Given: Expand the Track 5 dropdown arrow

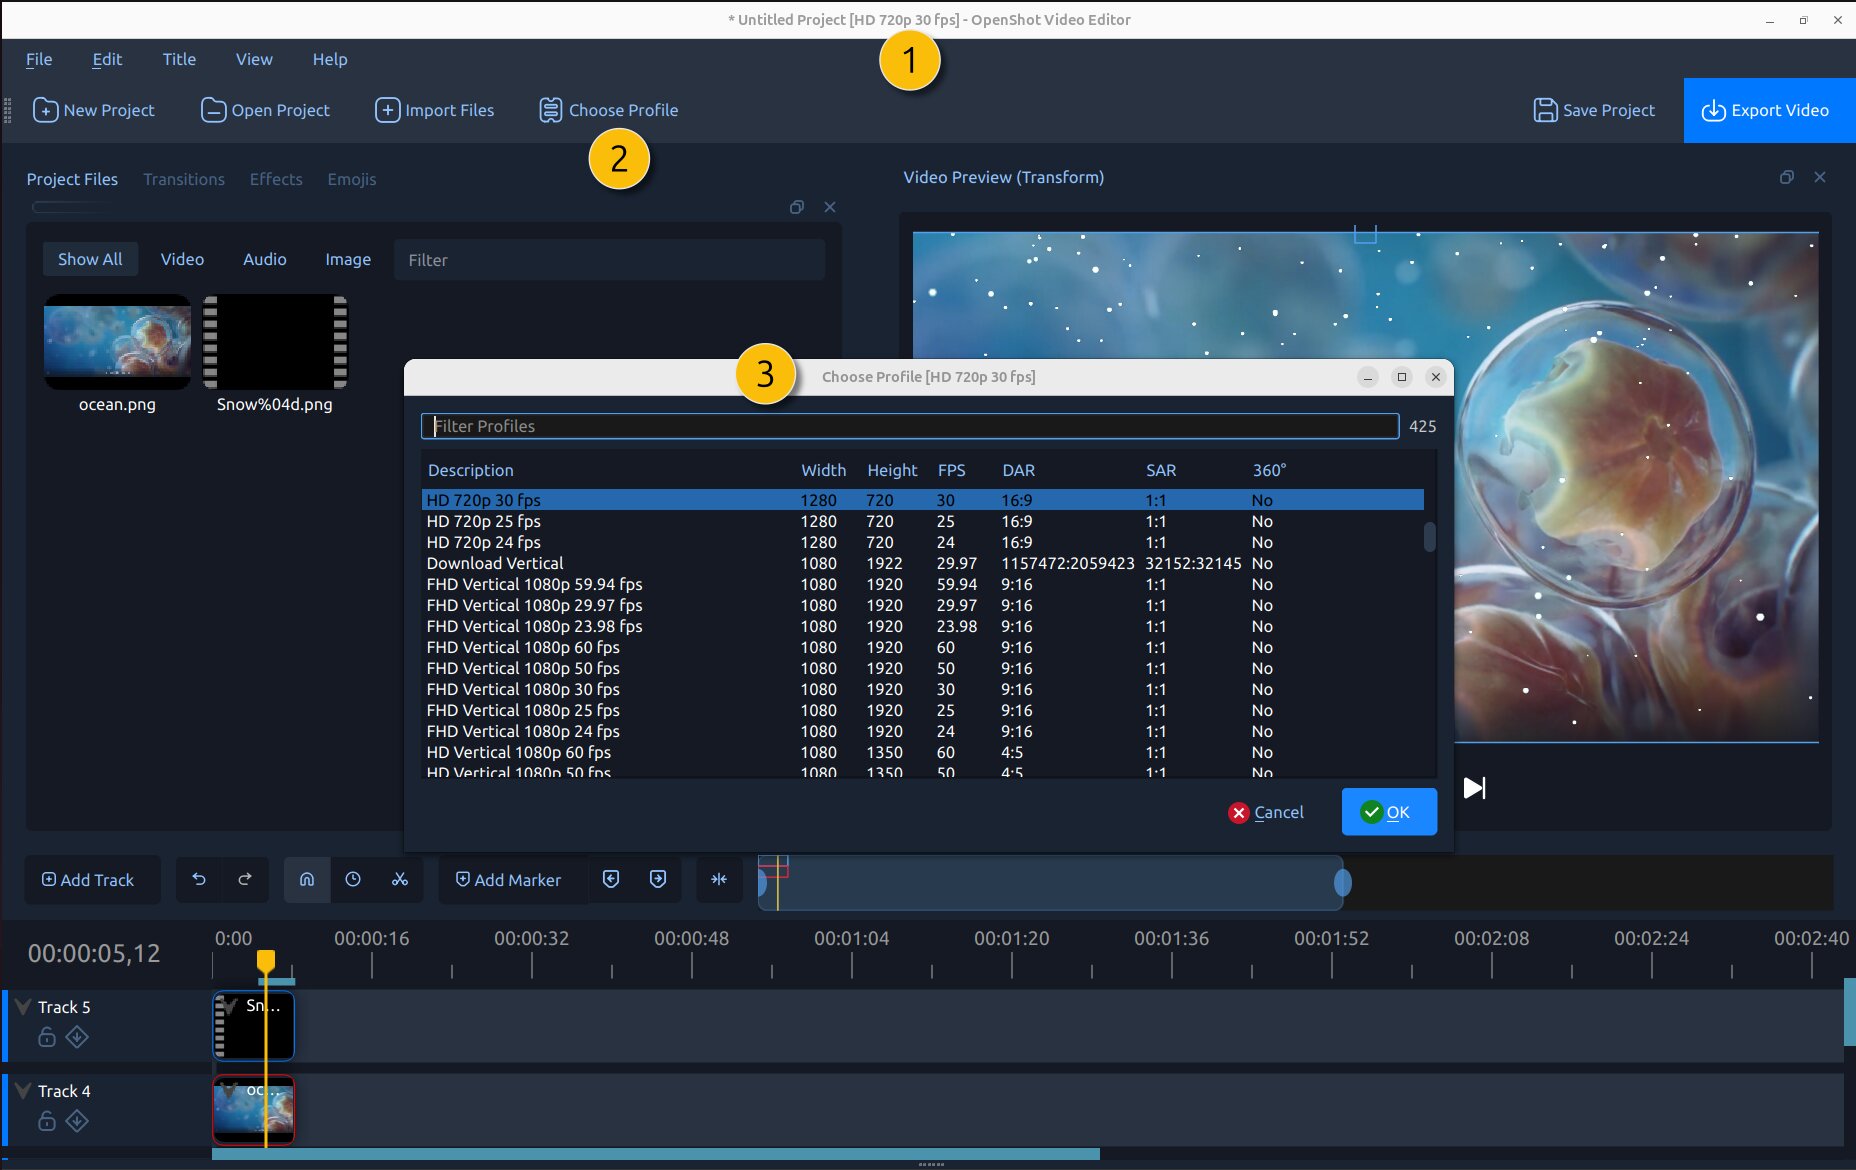Looking at the screenshot, I should [23, 1007].
